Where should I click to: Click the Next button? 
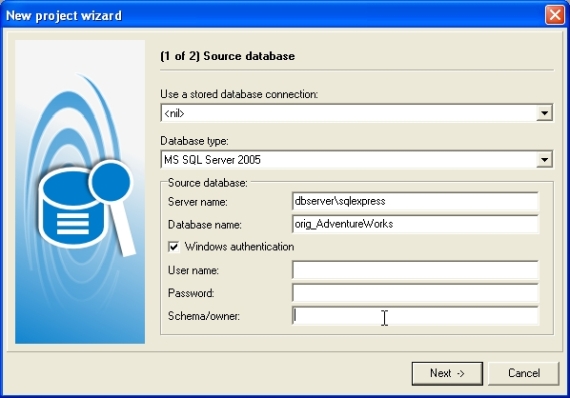[447, 373]
